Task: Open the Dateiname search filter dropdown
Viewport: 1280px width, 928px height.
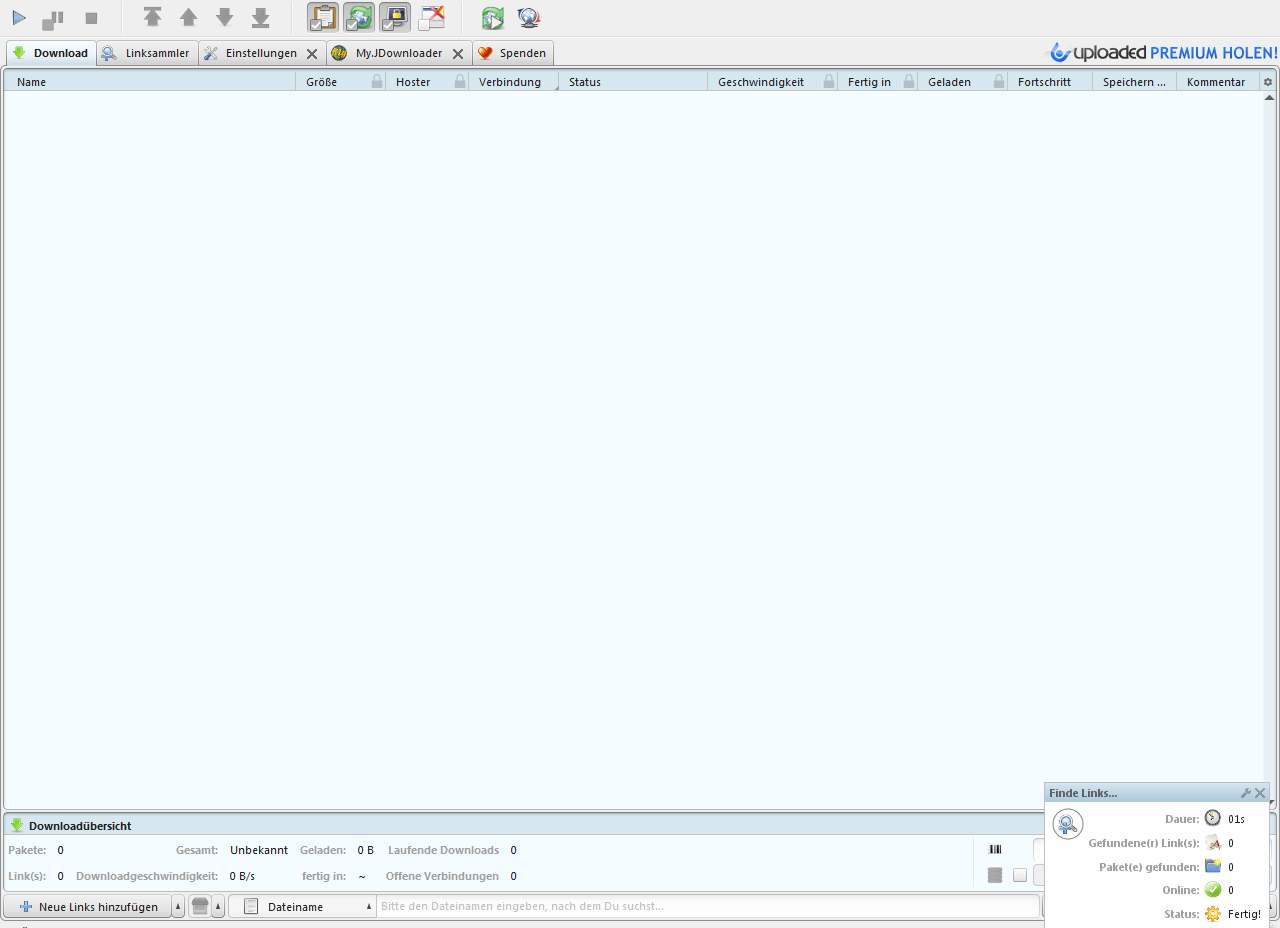Action: tap(308, 907)
